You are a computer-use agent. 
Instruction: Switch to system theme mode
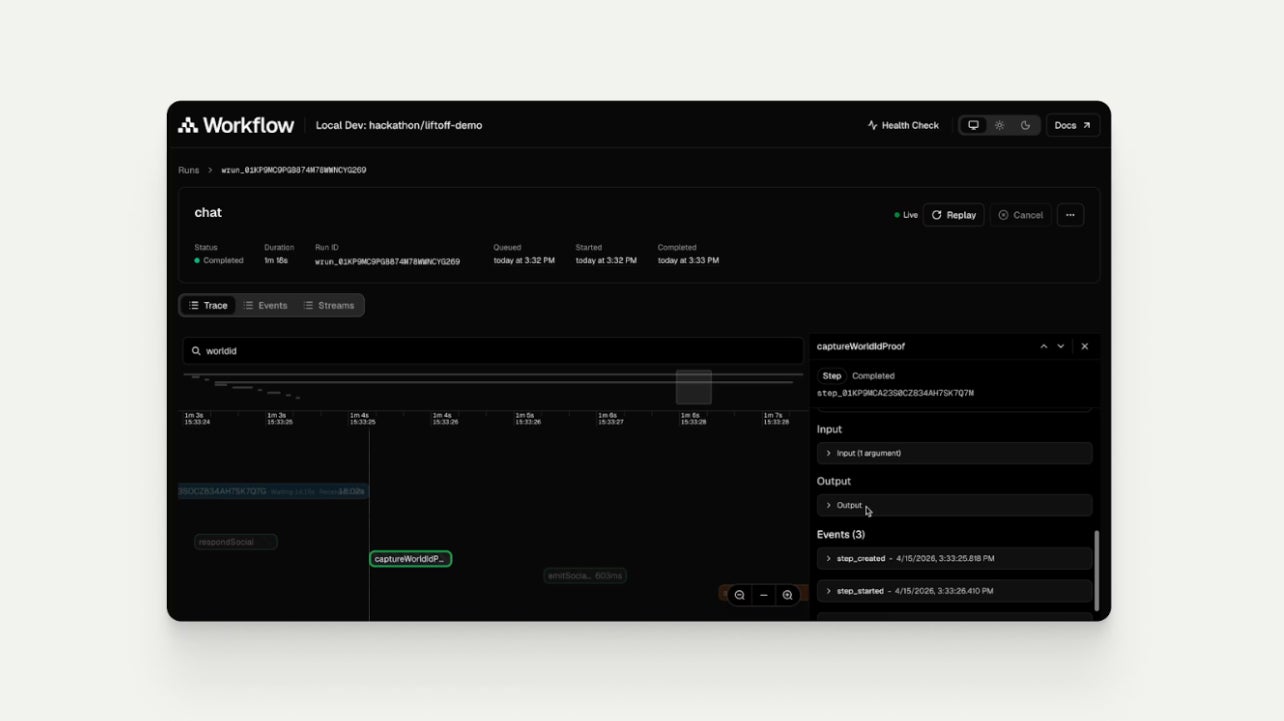tap(973, 125)
